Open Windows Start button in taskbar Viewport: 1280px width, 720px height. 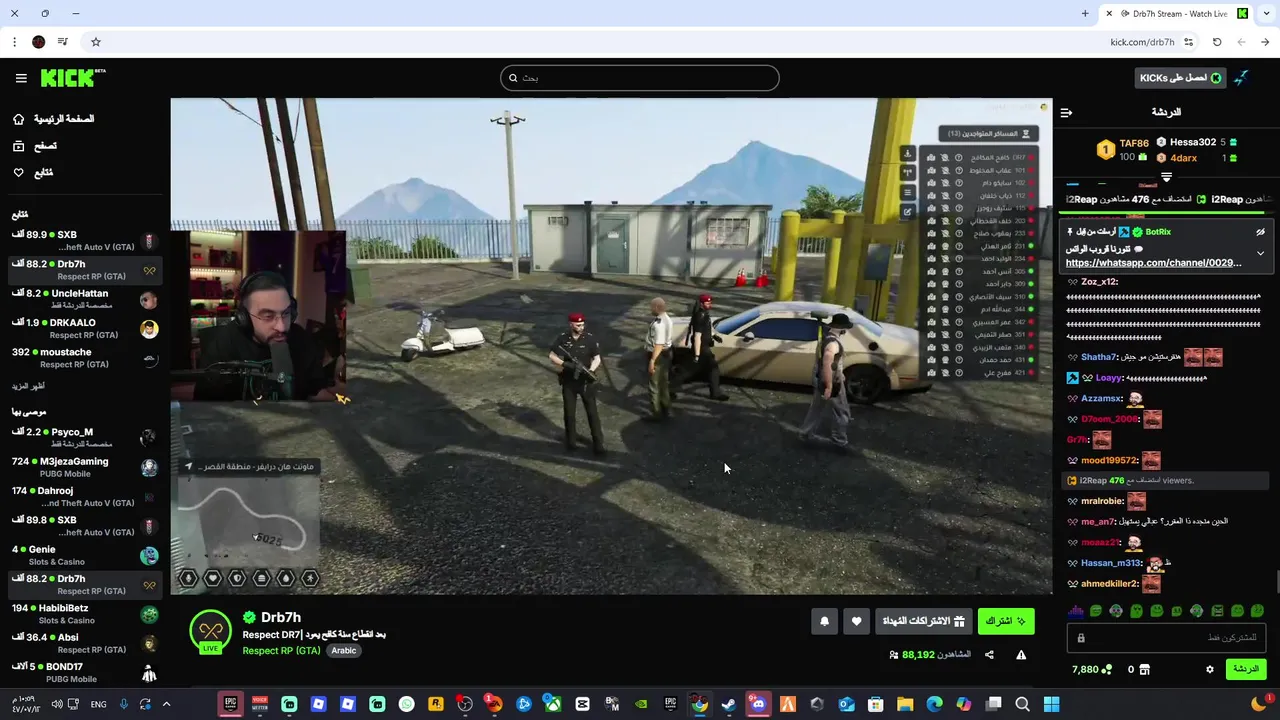[x=1051, y=704]
